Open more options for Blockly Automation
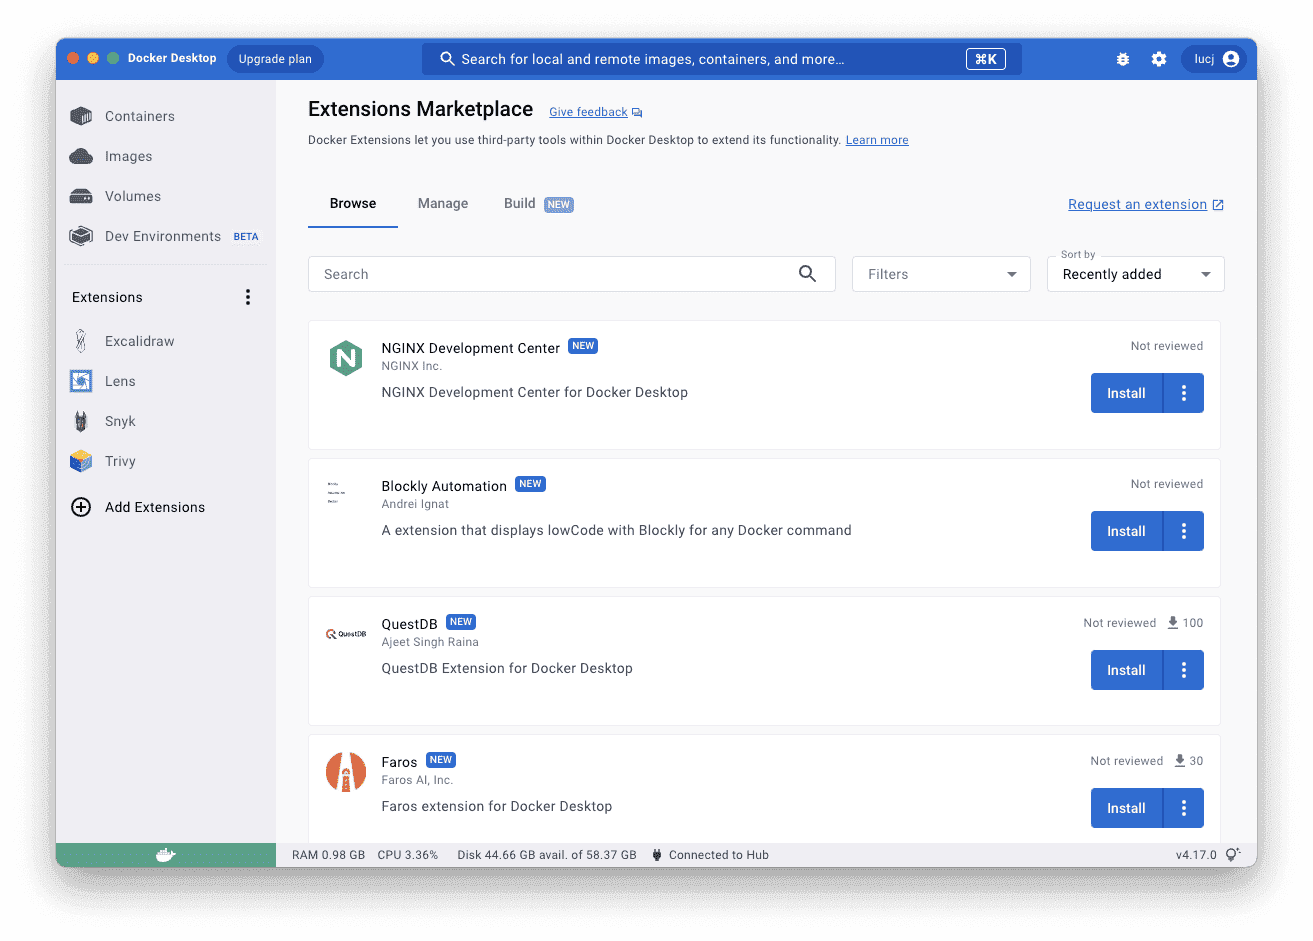Screen dimensions: 1313x941 coord(1184,531)
